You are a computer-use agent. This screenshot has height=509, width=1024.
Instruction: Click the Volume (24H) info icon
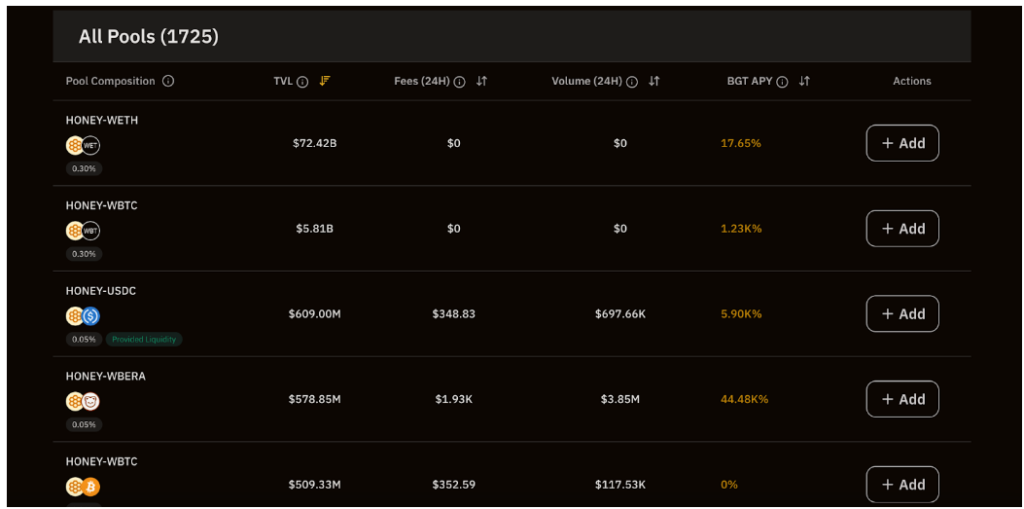click(632, 82)
